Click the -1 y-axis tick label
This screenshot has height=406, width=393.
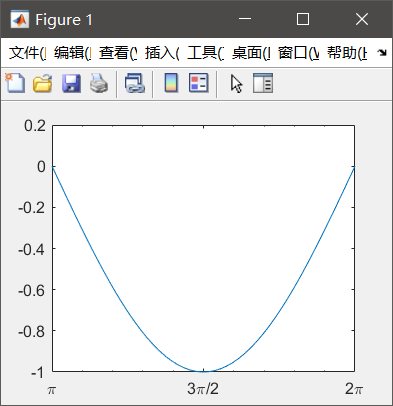point(37,373)
